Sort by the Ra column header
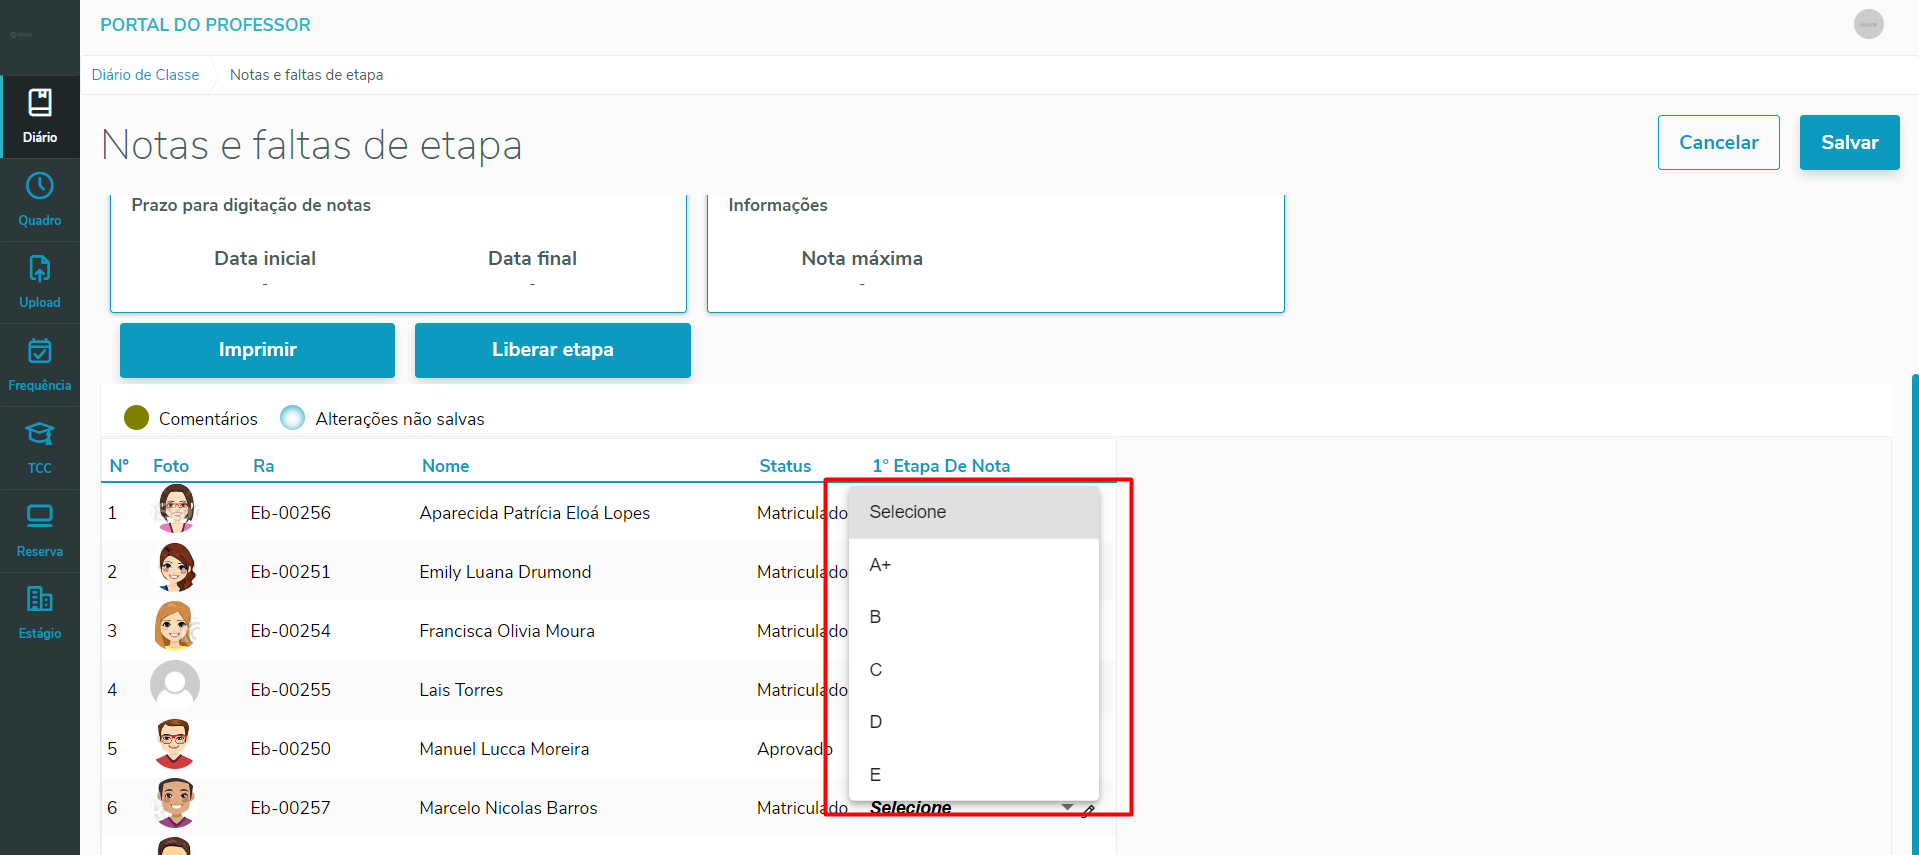 (263, 466)
